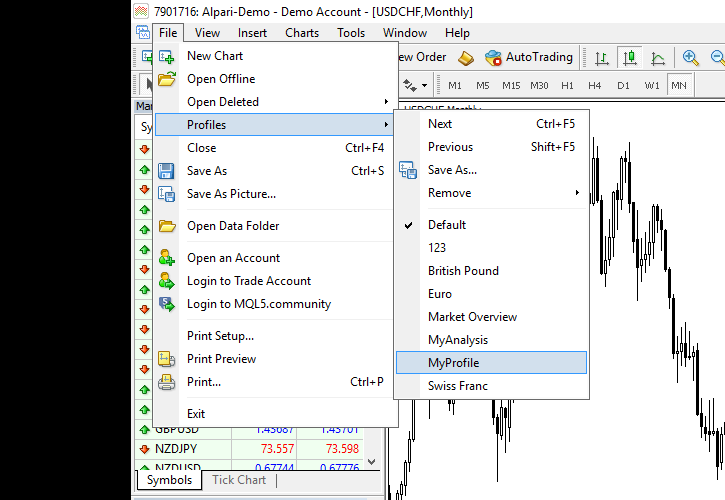Click the zoom in magnifier icon

tap(690, 58)
